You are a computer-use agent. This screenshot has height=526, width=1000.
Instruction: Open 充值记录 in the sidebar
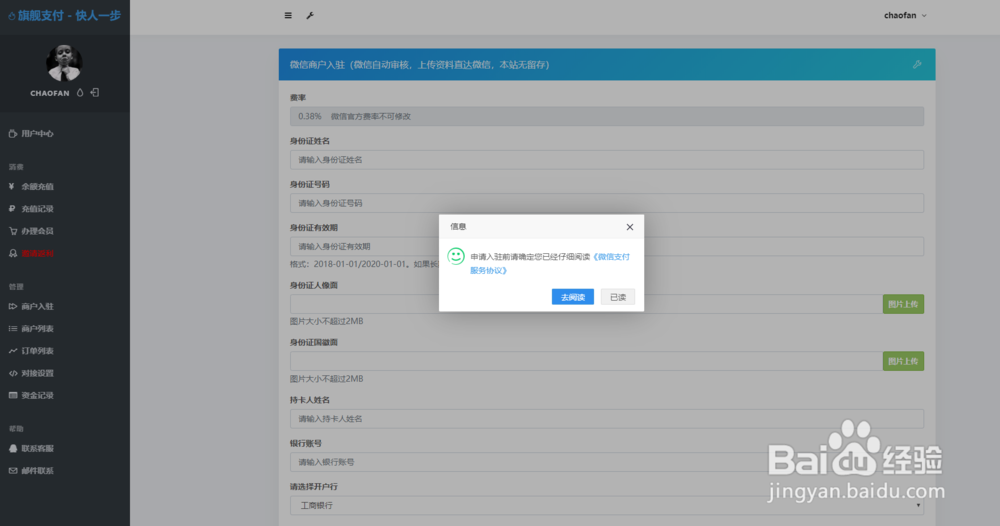(x=31, y=209)
